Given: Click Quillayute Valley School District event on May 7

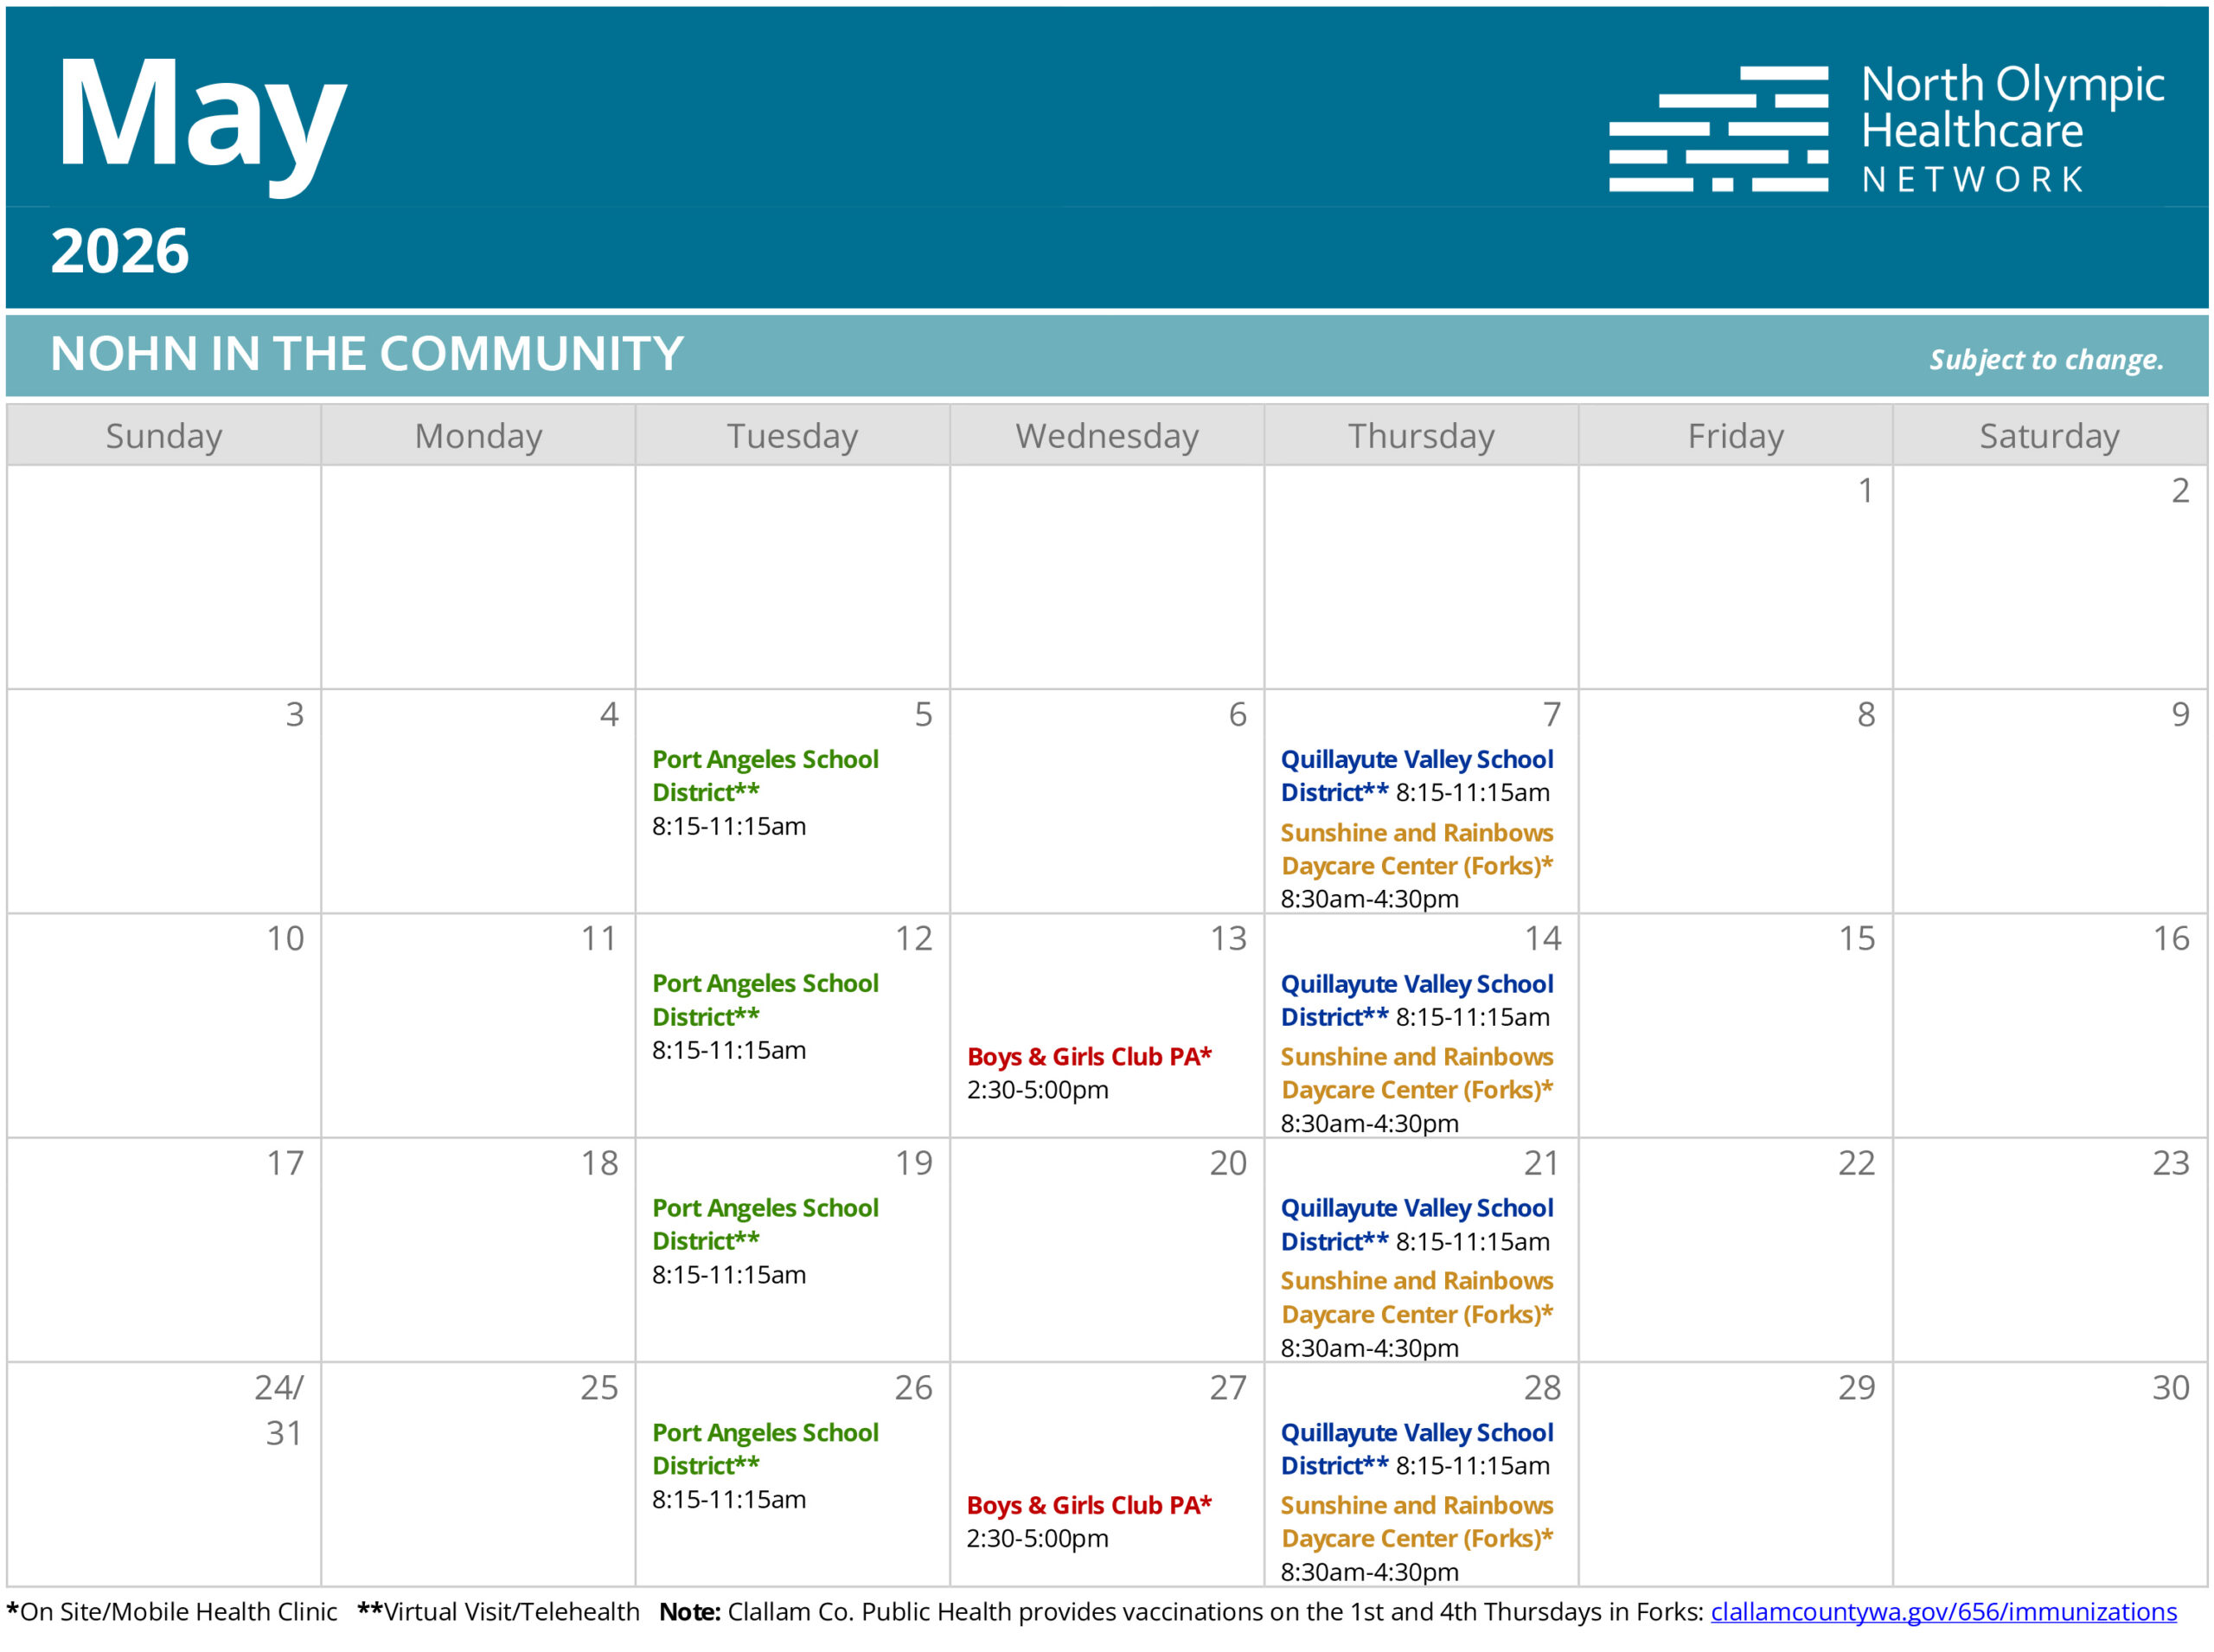Looking at the screenshot, I should (x=1417, y=776).
